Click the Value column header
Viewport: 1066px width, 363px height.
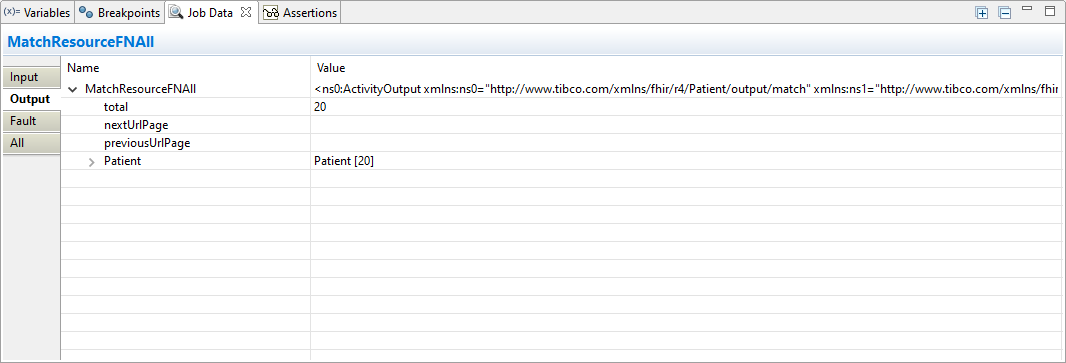pos(687,68)
